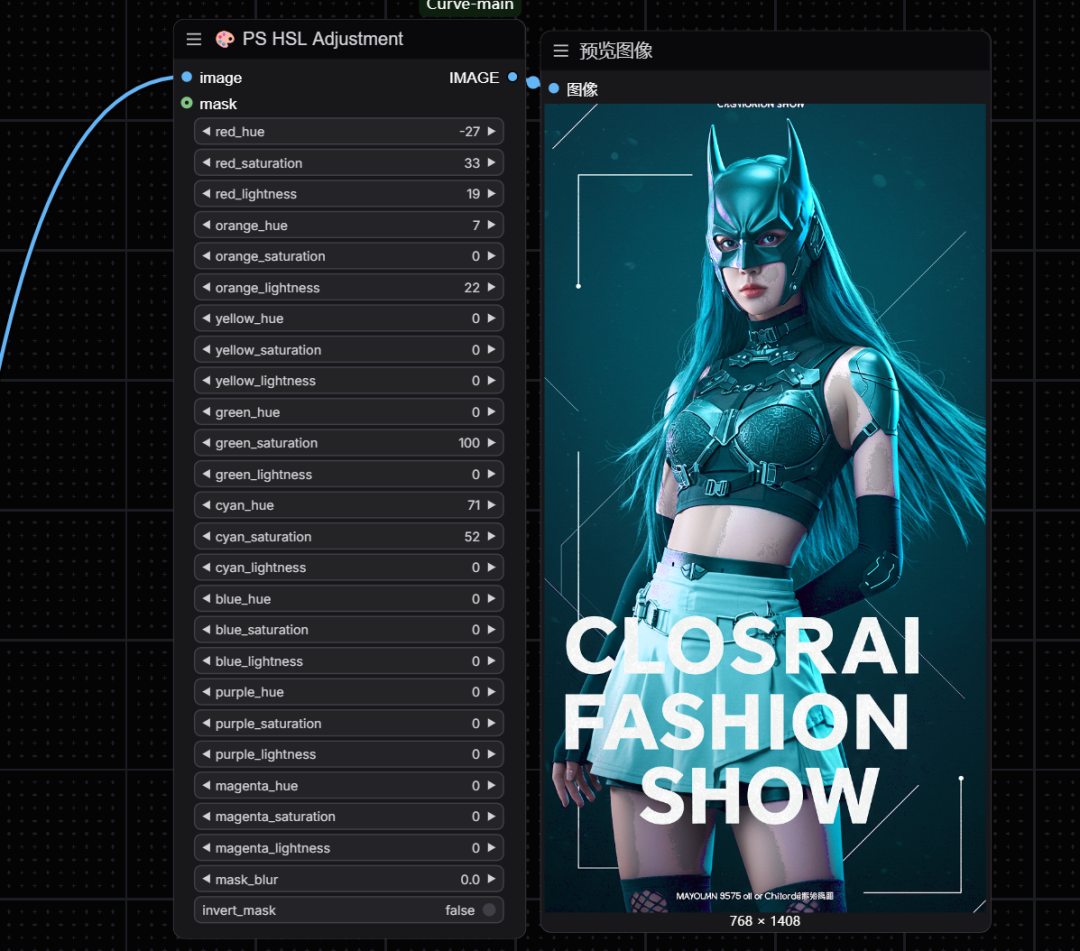Decrease red_hue with its left arrow

click(x=206, y=131)
